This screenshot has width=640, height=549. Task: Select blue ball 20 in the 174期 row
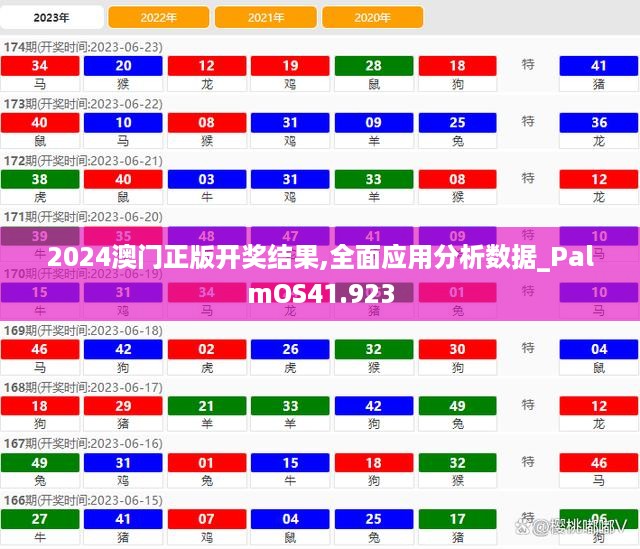point(123,66)
